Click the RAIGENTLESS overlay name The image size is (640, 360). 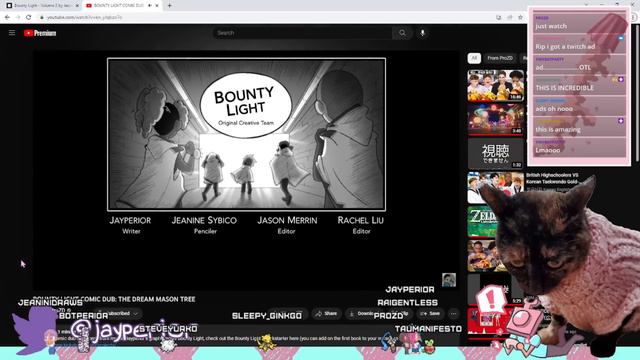tap(407, 302)
